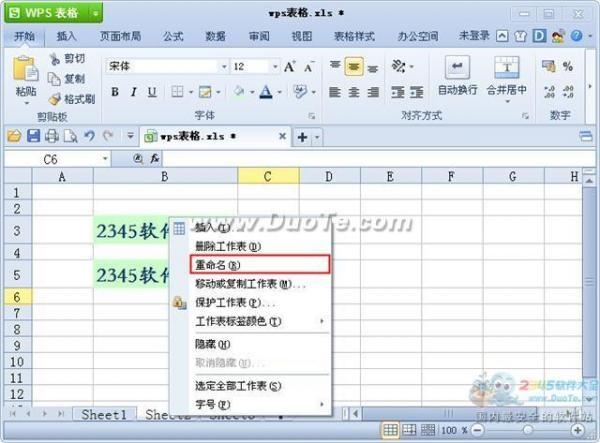Click the open folder icon in quick toolbar
The width and height of the screenshot is (600, 443).
[x=14, y=136]
